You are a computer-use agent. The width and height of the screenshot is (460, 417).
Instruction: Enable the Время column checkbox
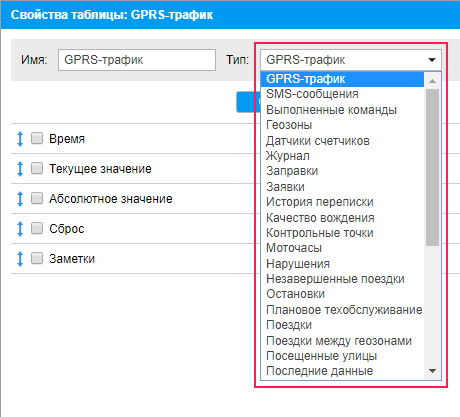pyautogui.click(x=37, y=138)
